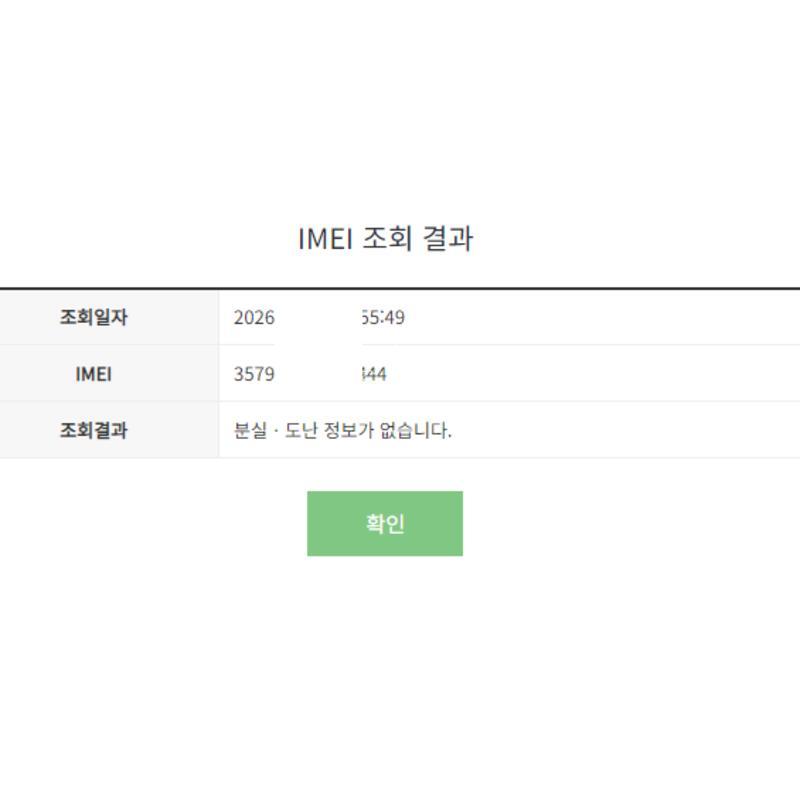Screen dimensions: 800x800
Task: Click the period ending the result message
Action: (450, 438)
